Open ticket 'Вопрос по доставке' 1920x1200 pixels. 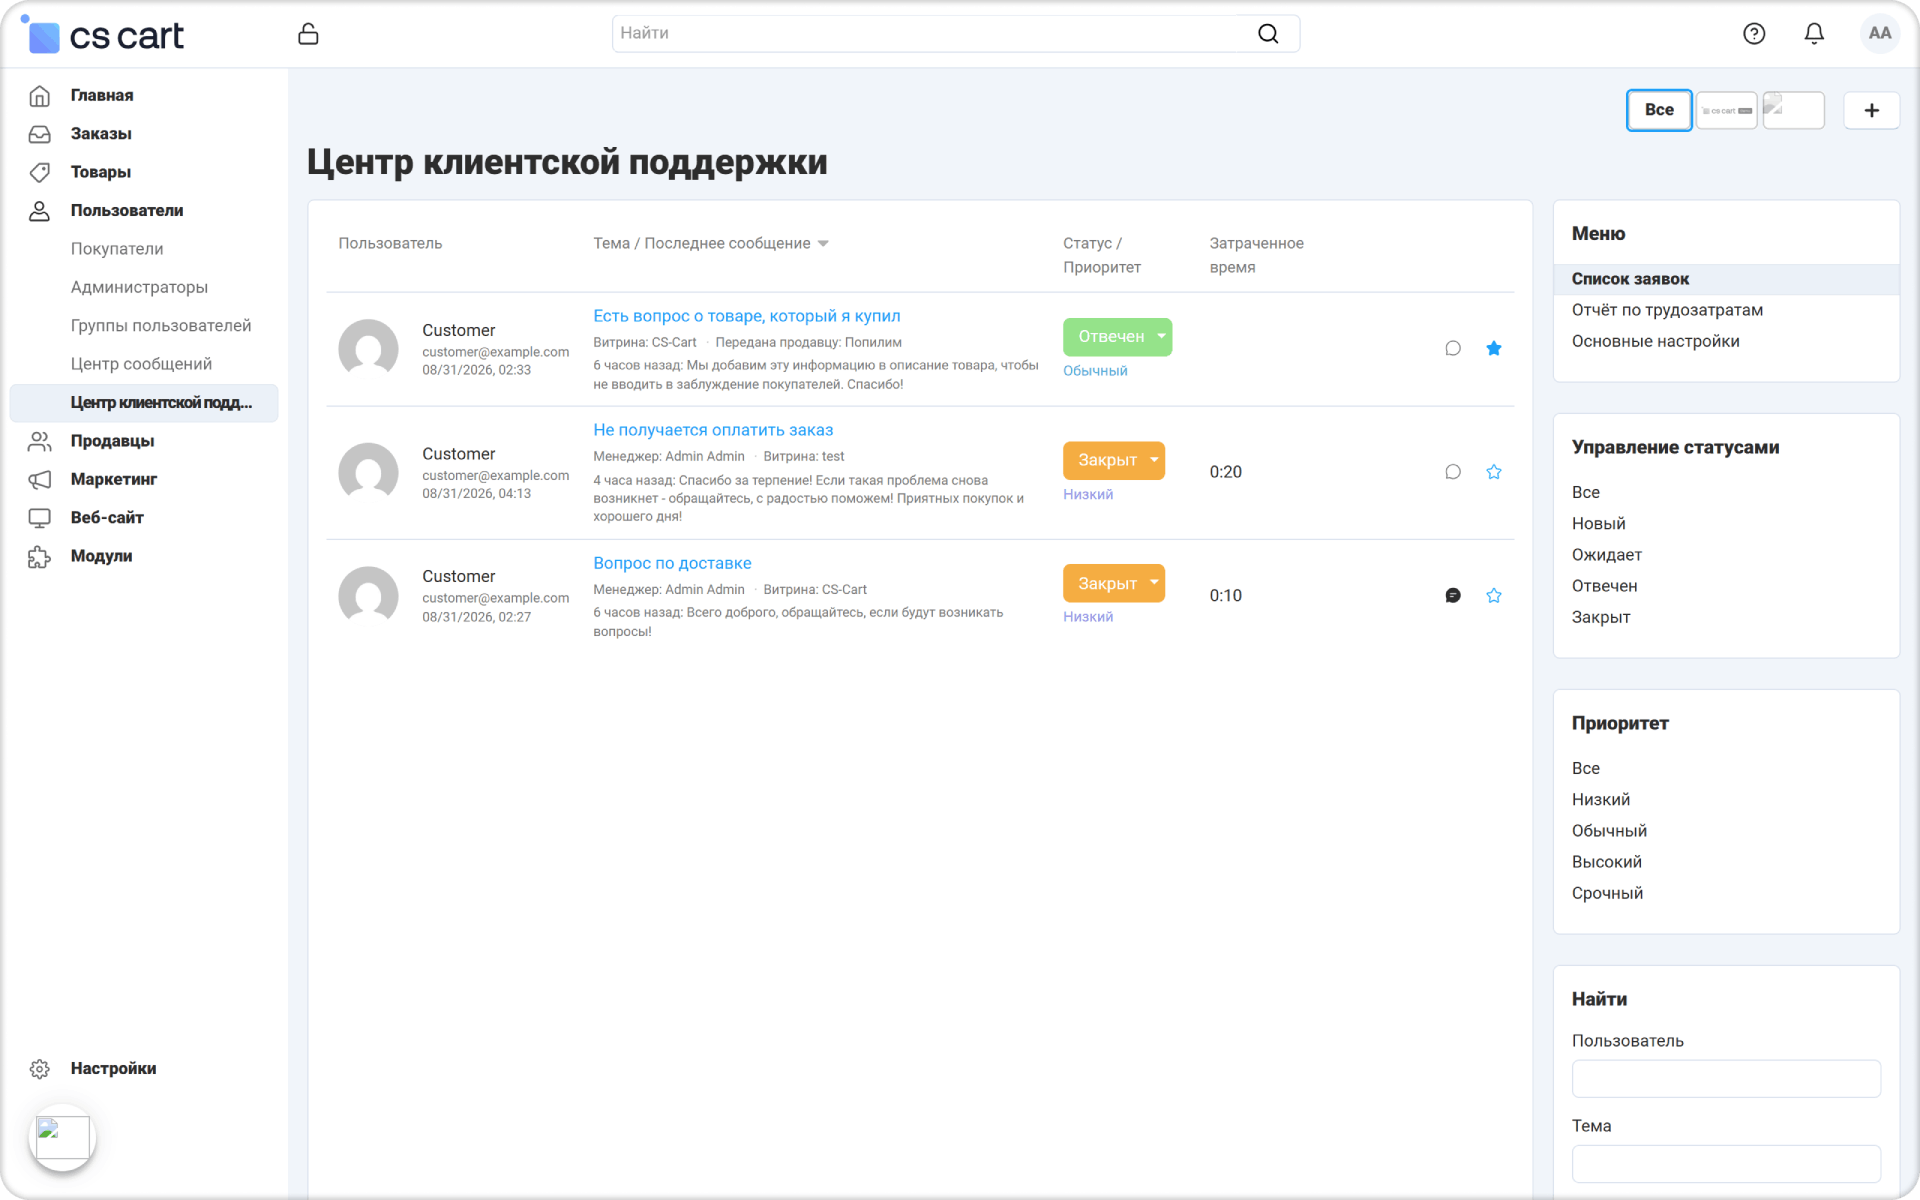(672, 563)
